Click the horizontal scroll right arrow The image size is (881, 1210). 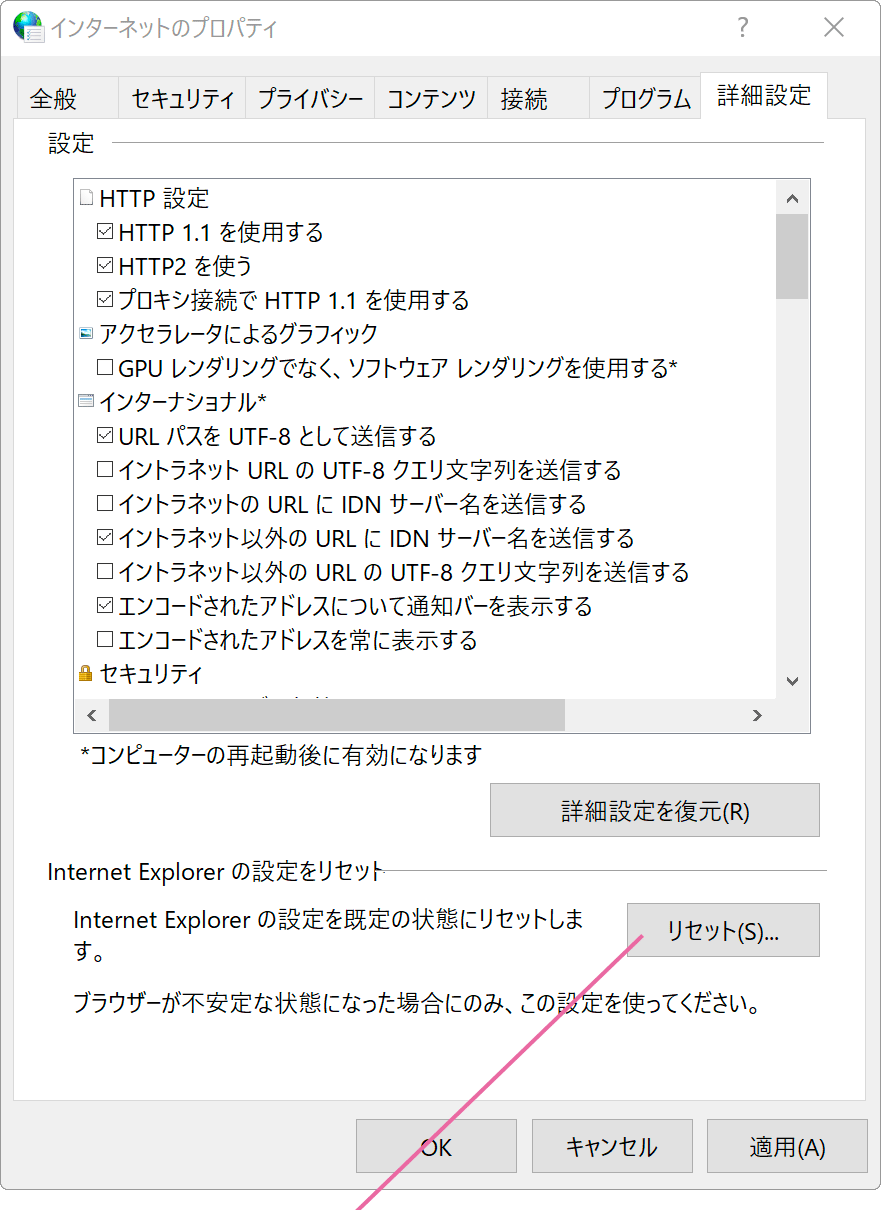point(757,715)
